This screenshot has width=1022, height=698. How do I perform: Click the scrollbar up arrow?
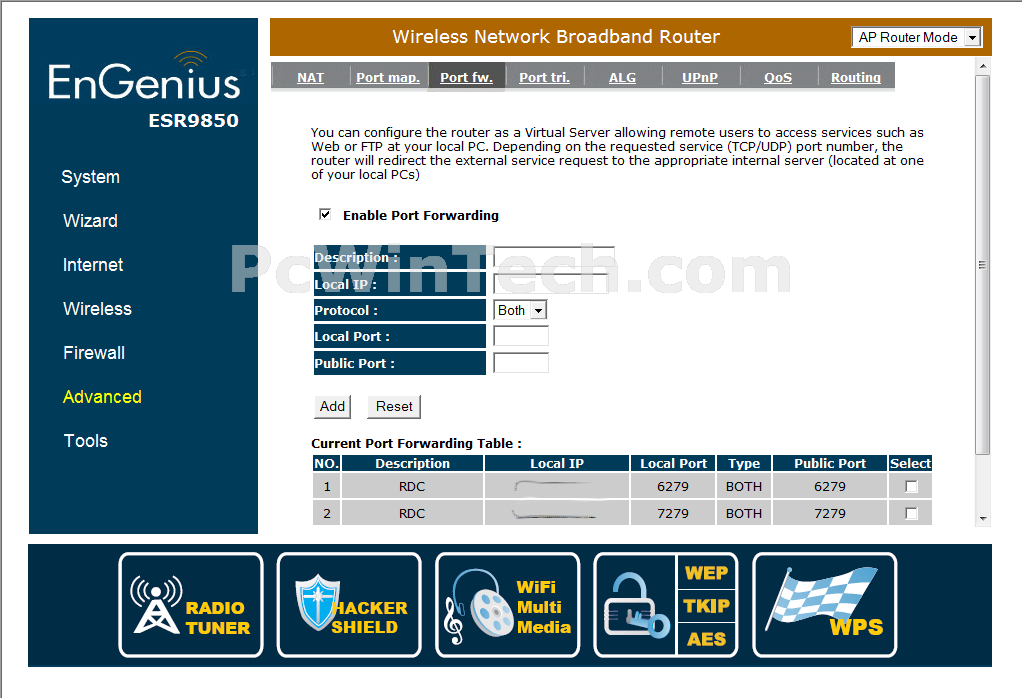(983, 66)
